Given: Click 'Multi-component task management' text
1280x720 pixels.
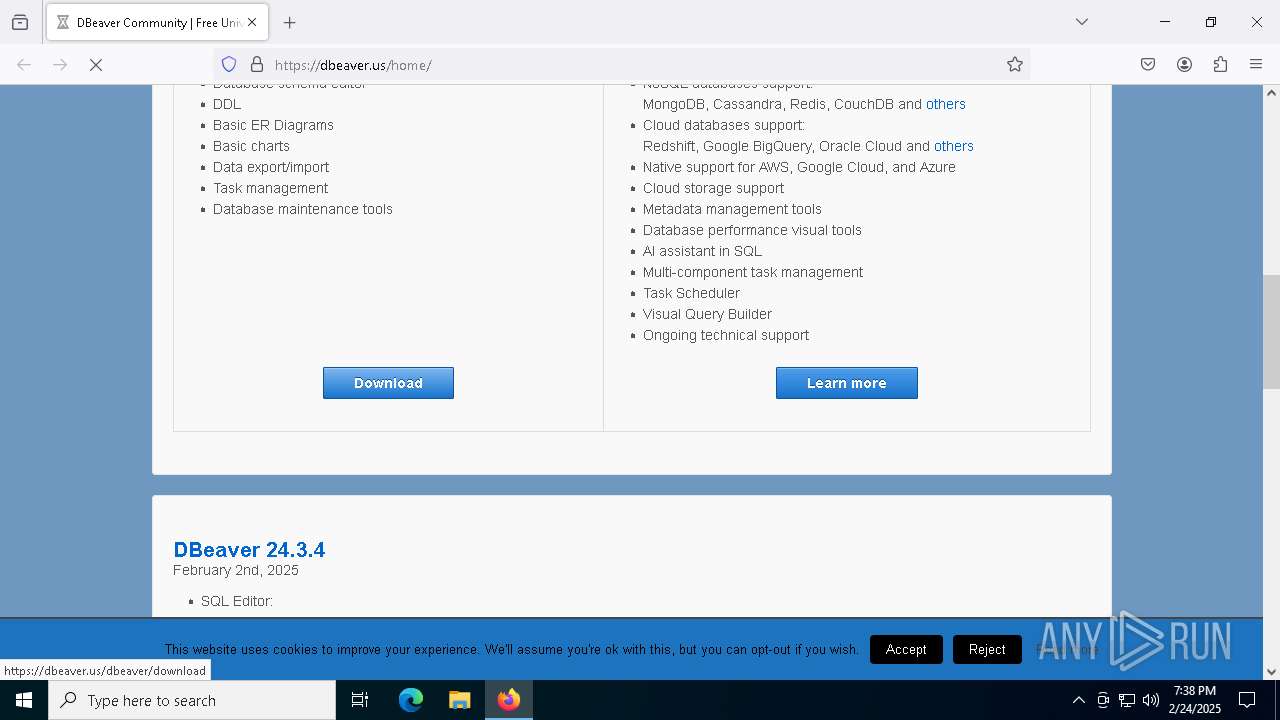Looking at the screenshot, I should pyautogui.click(x=753, y=272).
